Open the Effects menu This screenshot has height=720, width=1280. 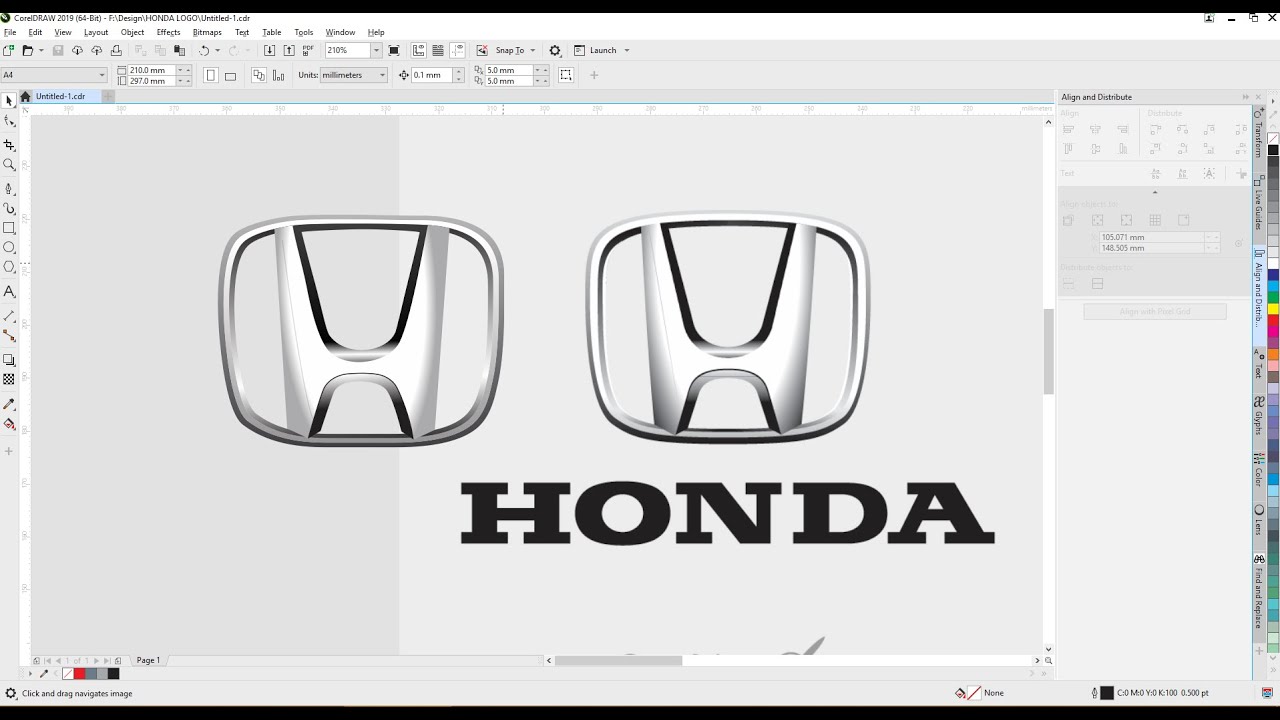pos(168,32)
